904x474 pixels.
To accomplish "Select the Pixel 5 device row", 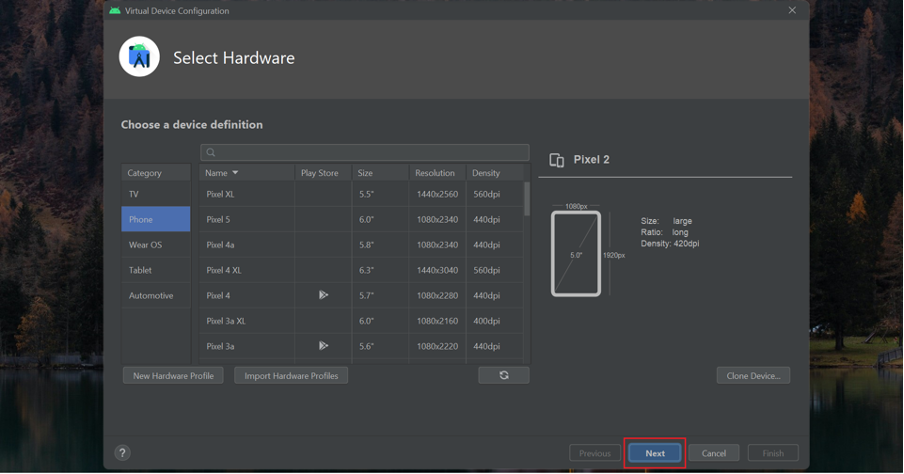I will pyautogui.click(x=361, y=219).
